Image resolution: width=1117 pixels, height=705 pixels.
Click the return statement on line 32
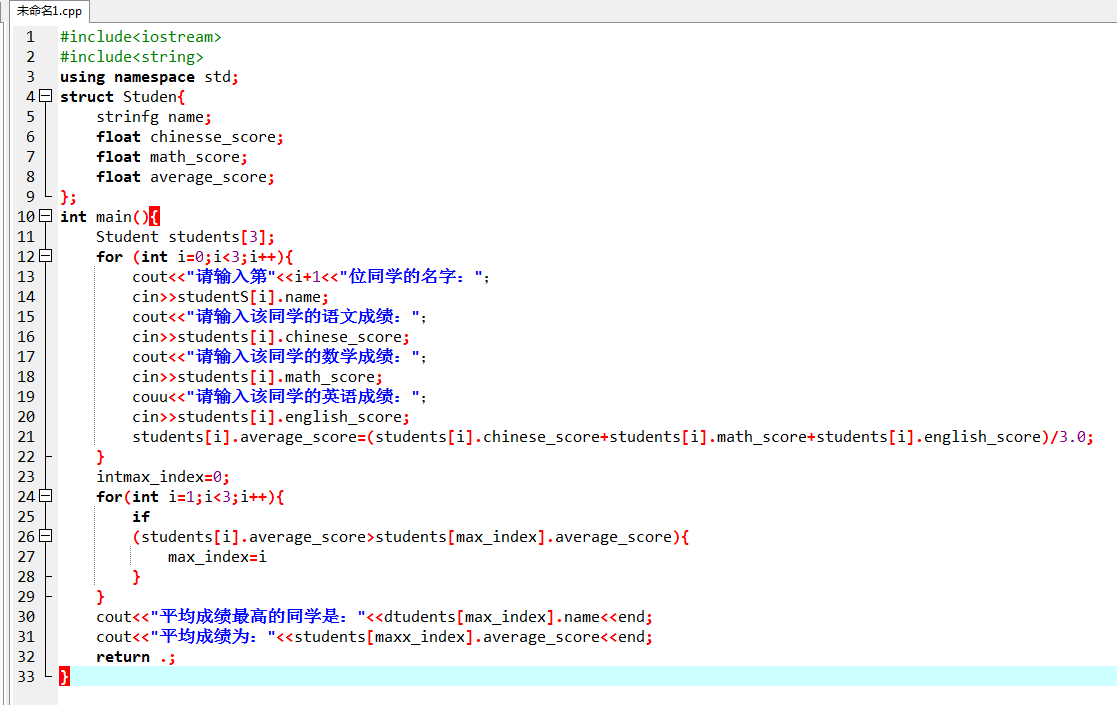[x=123, y=657]
